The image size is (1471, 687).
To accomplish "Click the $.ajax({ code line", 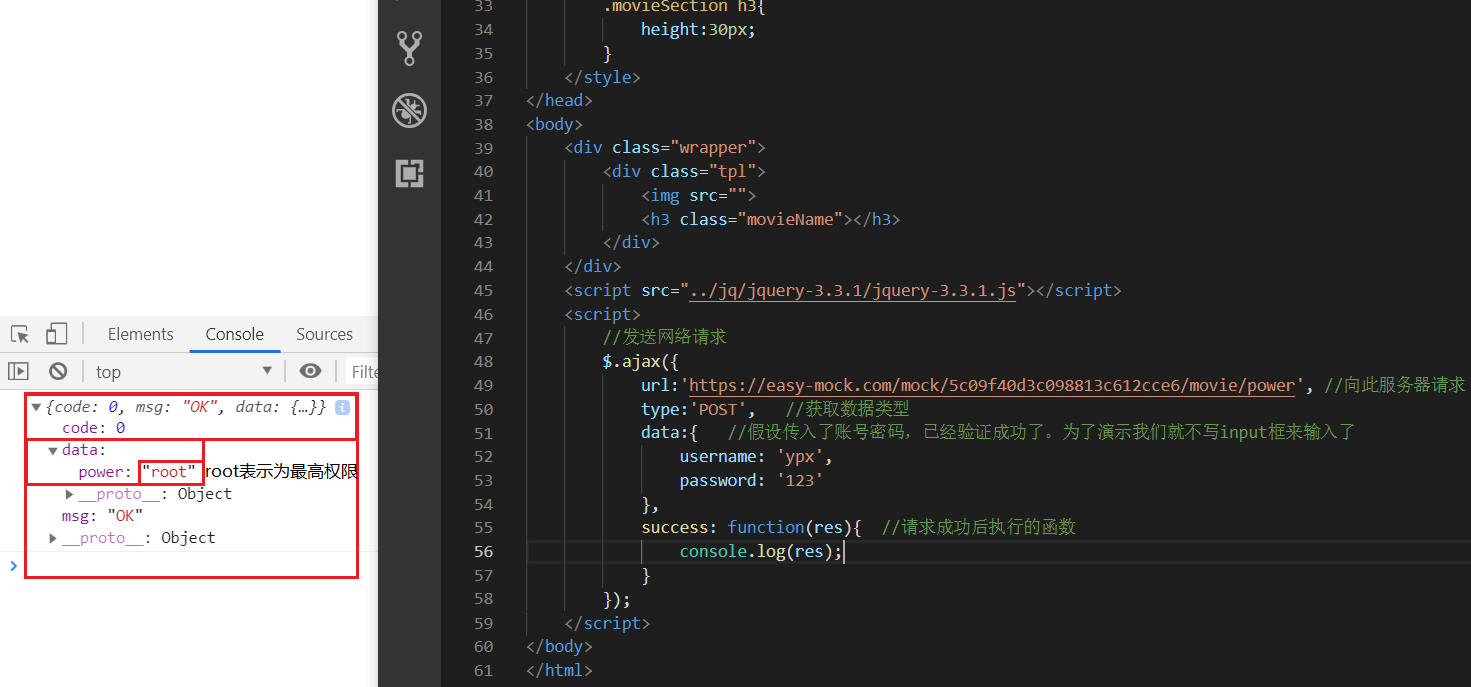I will (x=640, y=361).
